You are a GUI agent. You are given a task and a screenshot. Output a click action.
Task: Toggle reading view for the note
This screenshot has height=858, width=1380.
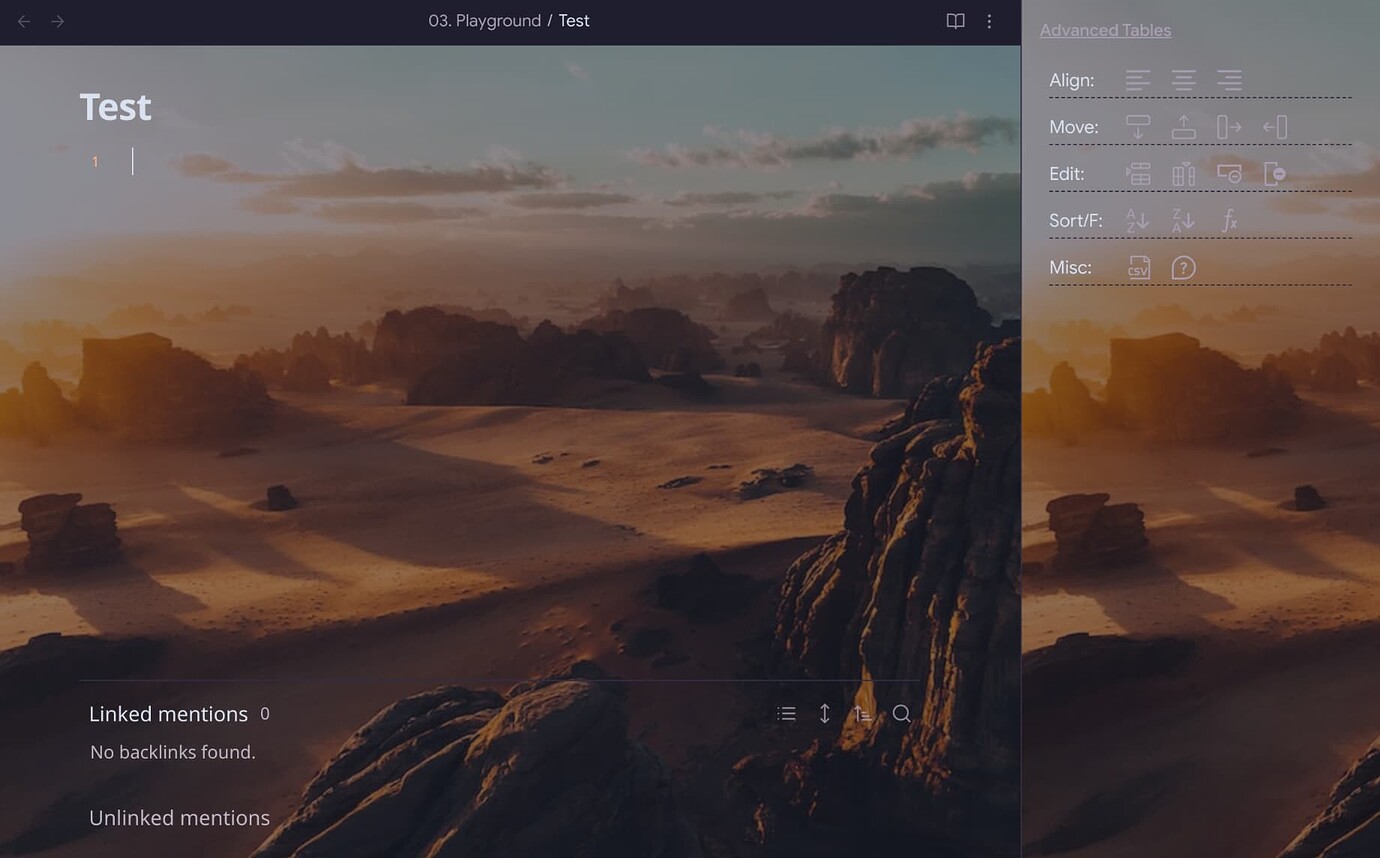point(955,20)
